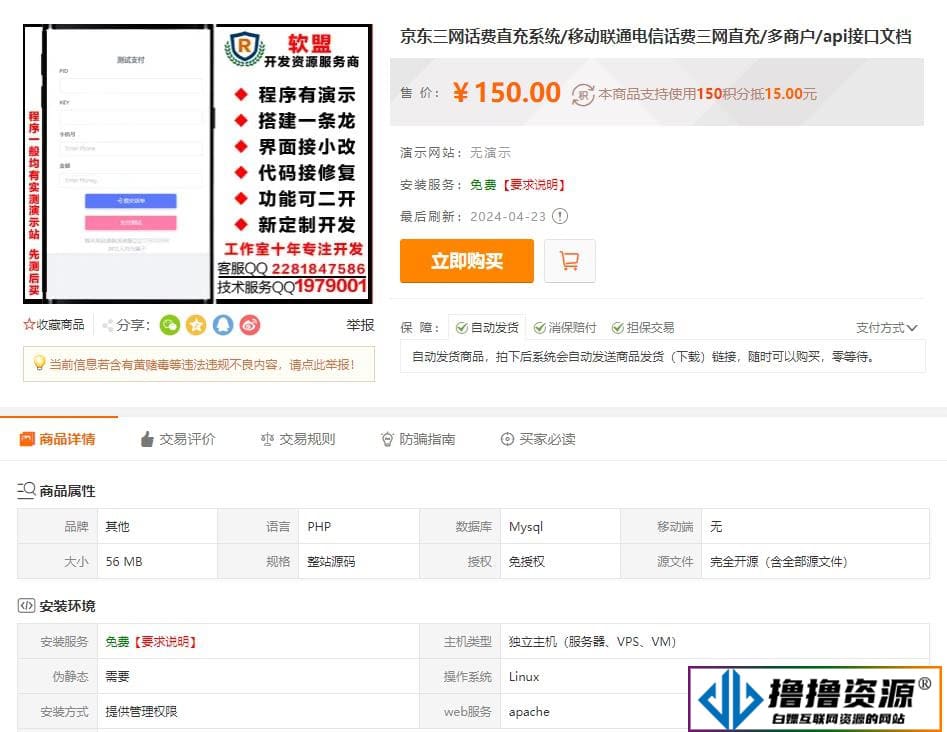Image resolution: width=947 pixels, height=732 pixels.
Task: Click the 分享 share icon label
Action: click(126, 325)
